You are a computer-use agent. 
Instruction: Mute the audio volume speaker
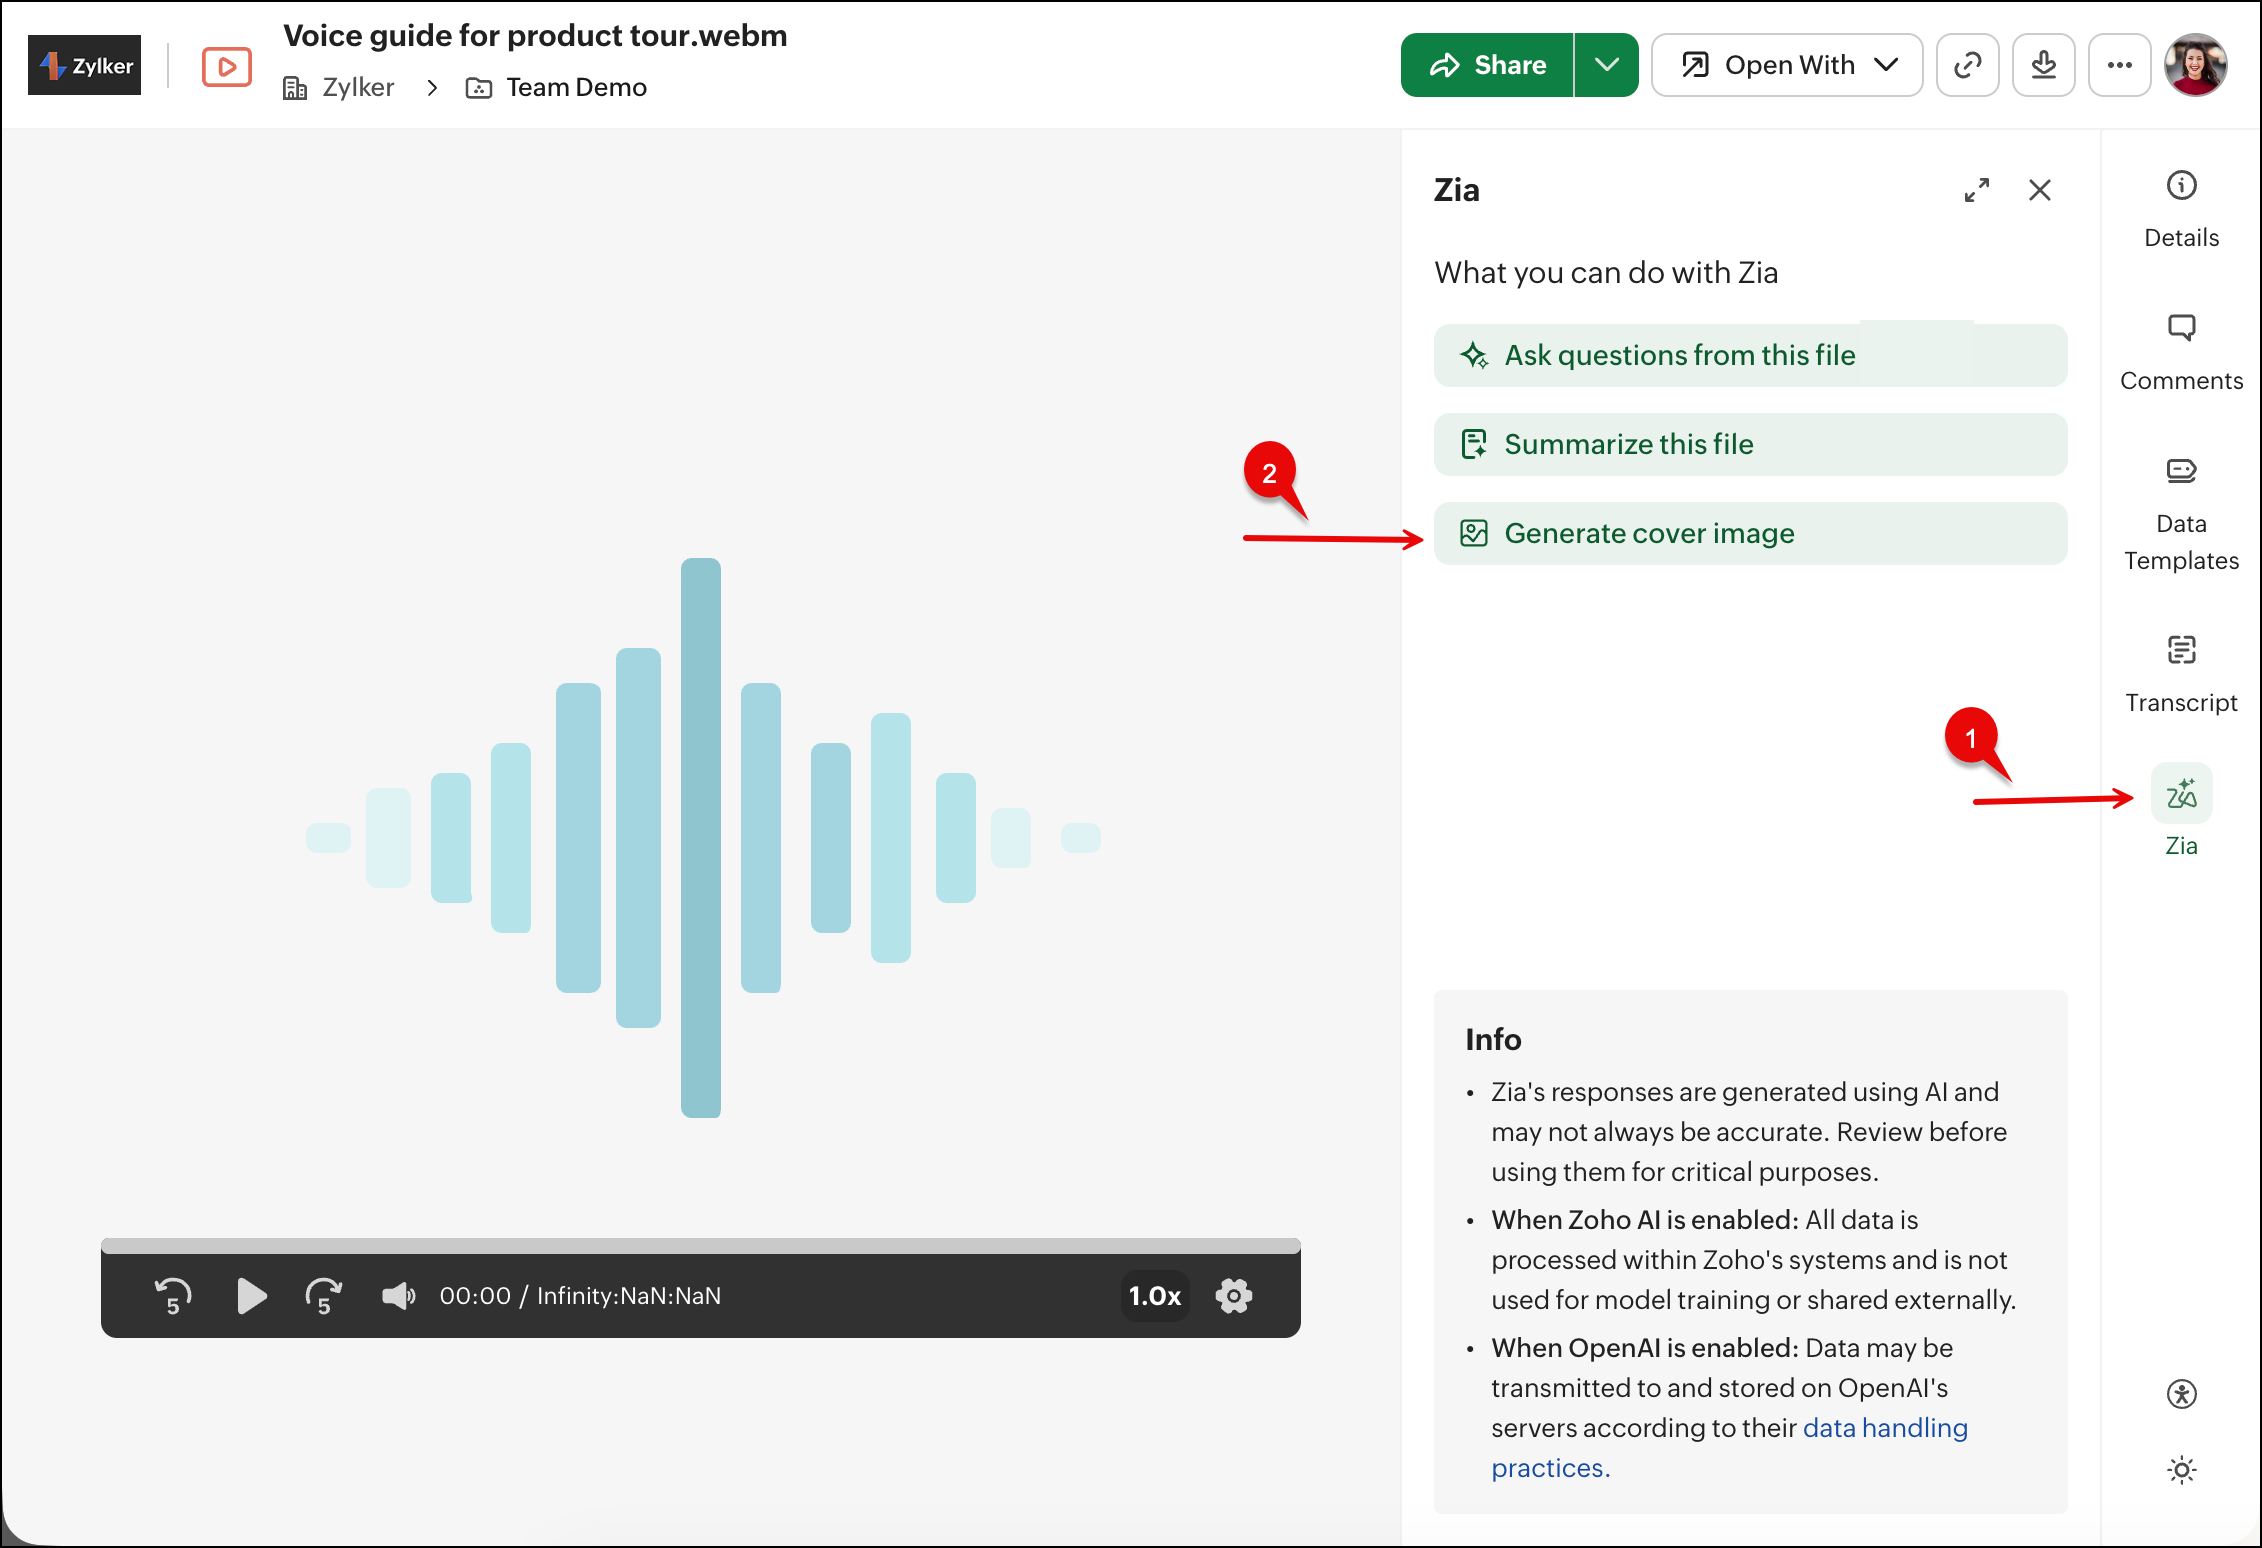pyautogui.click(x=397, y=1296)
